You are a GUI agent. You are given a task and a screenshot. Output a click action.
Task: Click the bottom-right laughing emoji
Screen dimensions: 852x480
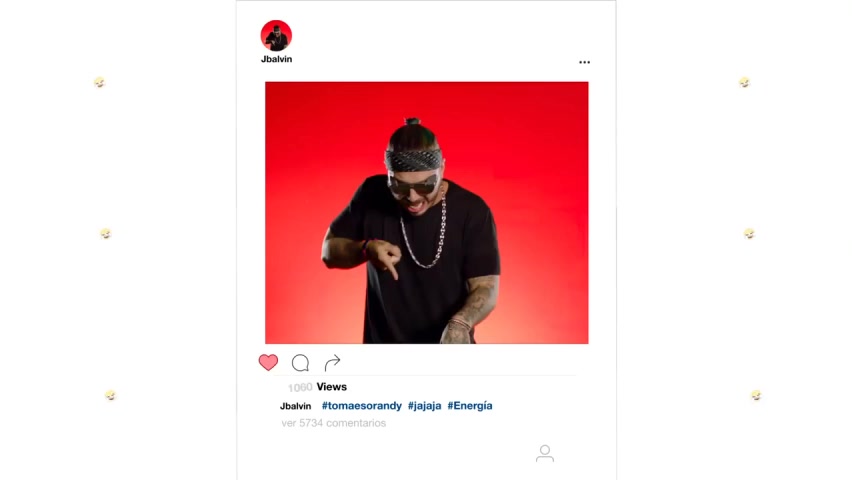pyautogui.click(x=756, y=395)
